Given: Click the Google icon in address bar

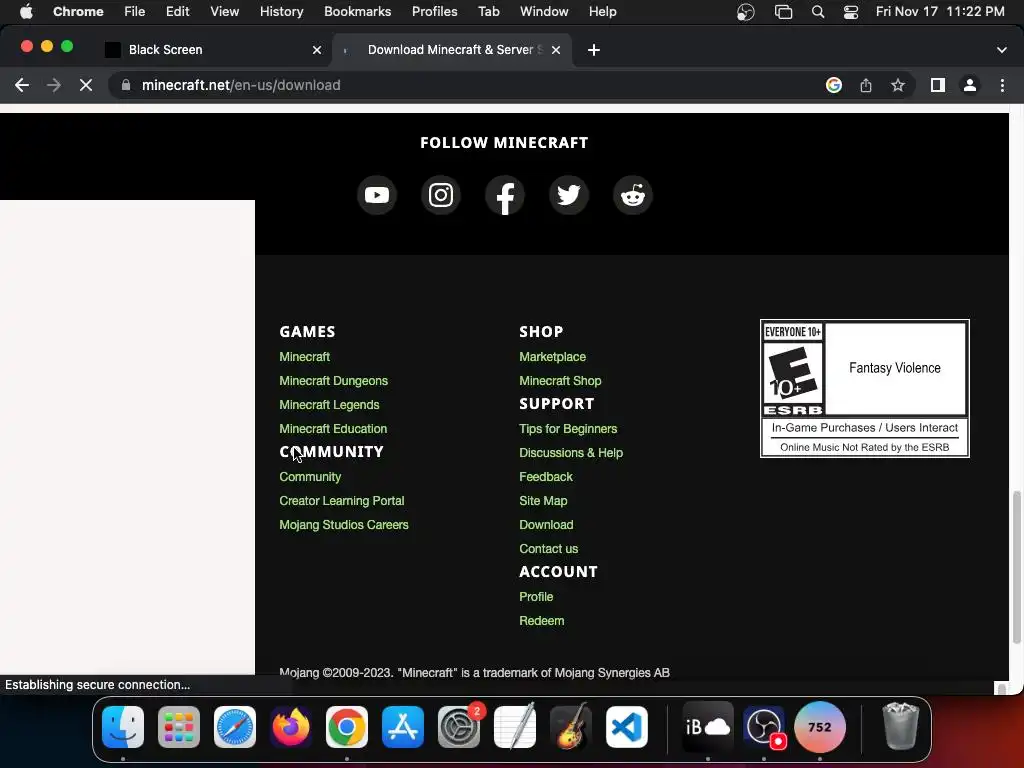Looking at the screenshot, I should click(x=834, y=85).
